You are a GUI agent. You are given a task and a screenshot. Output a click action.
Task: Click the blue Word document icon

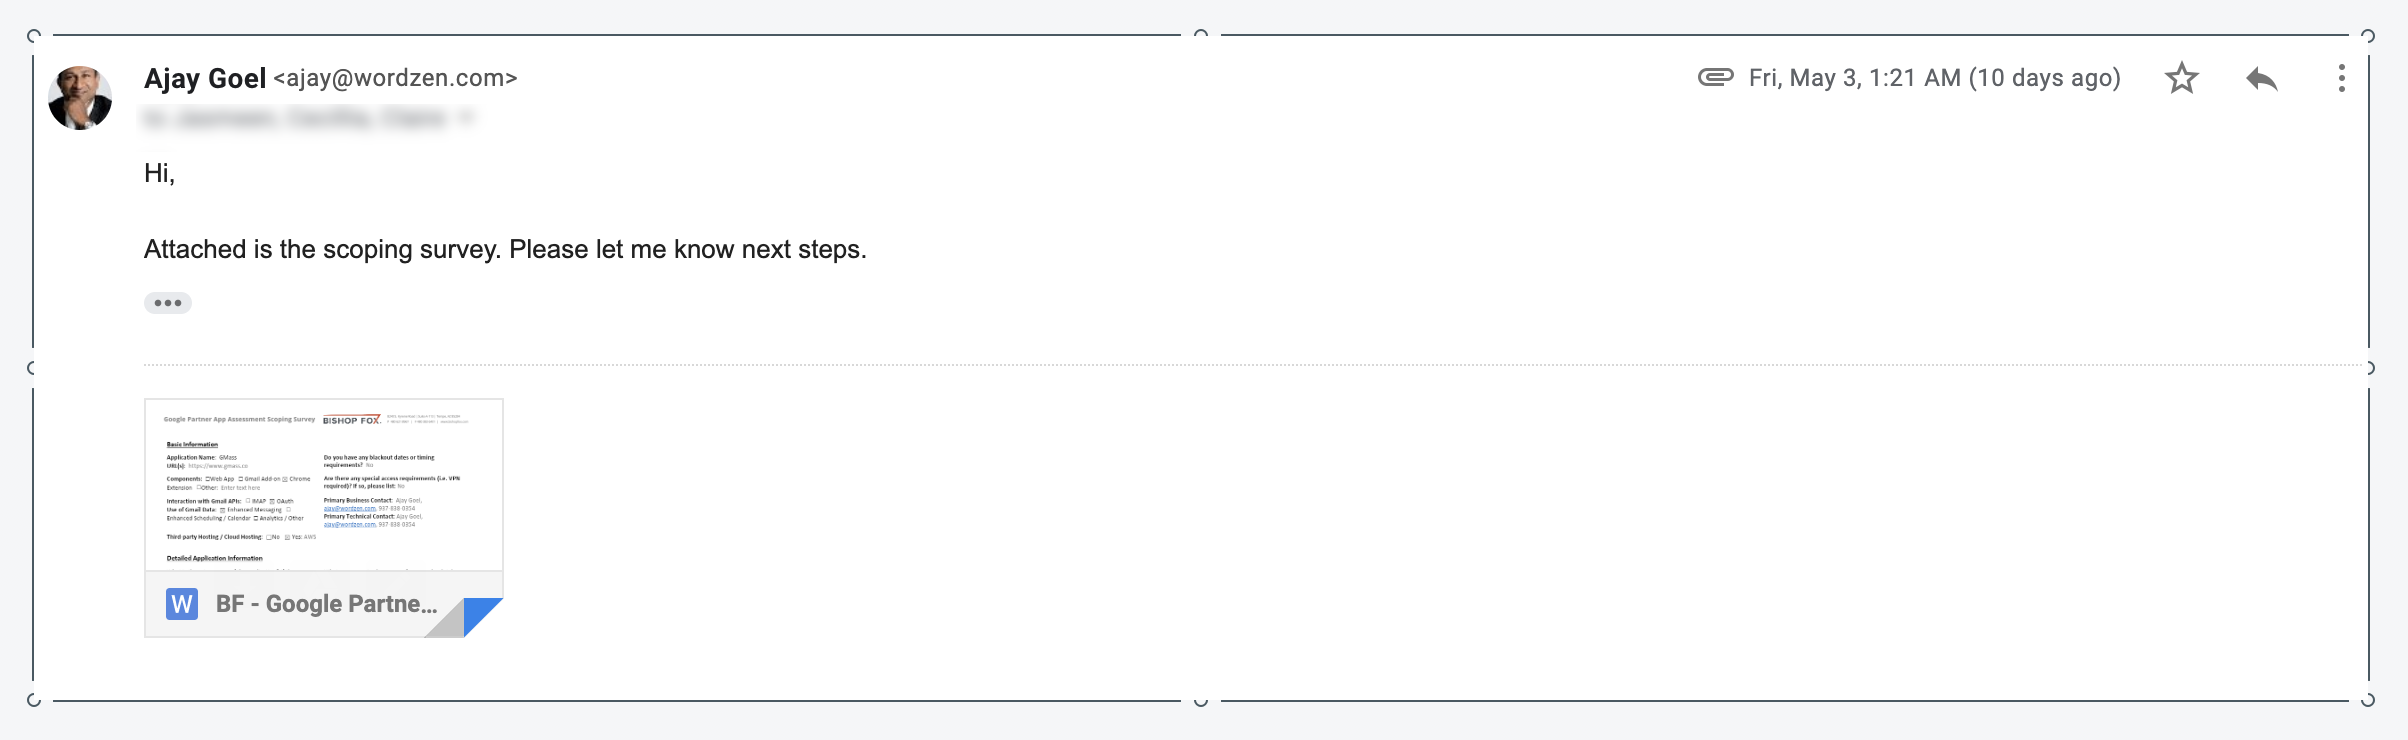182,604
